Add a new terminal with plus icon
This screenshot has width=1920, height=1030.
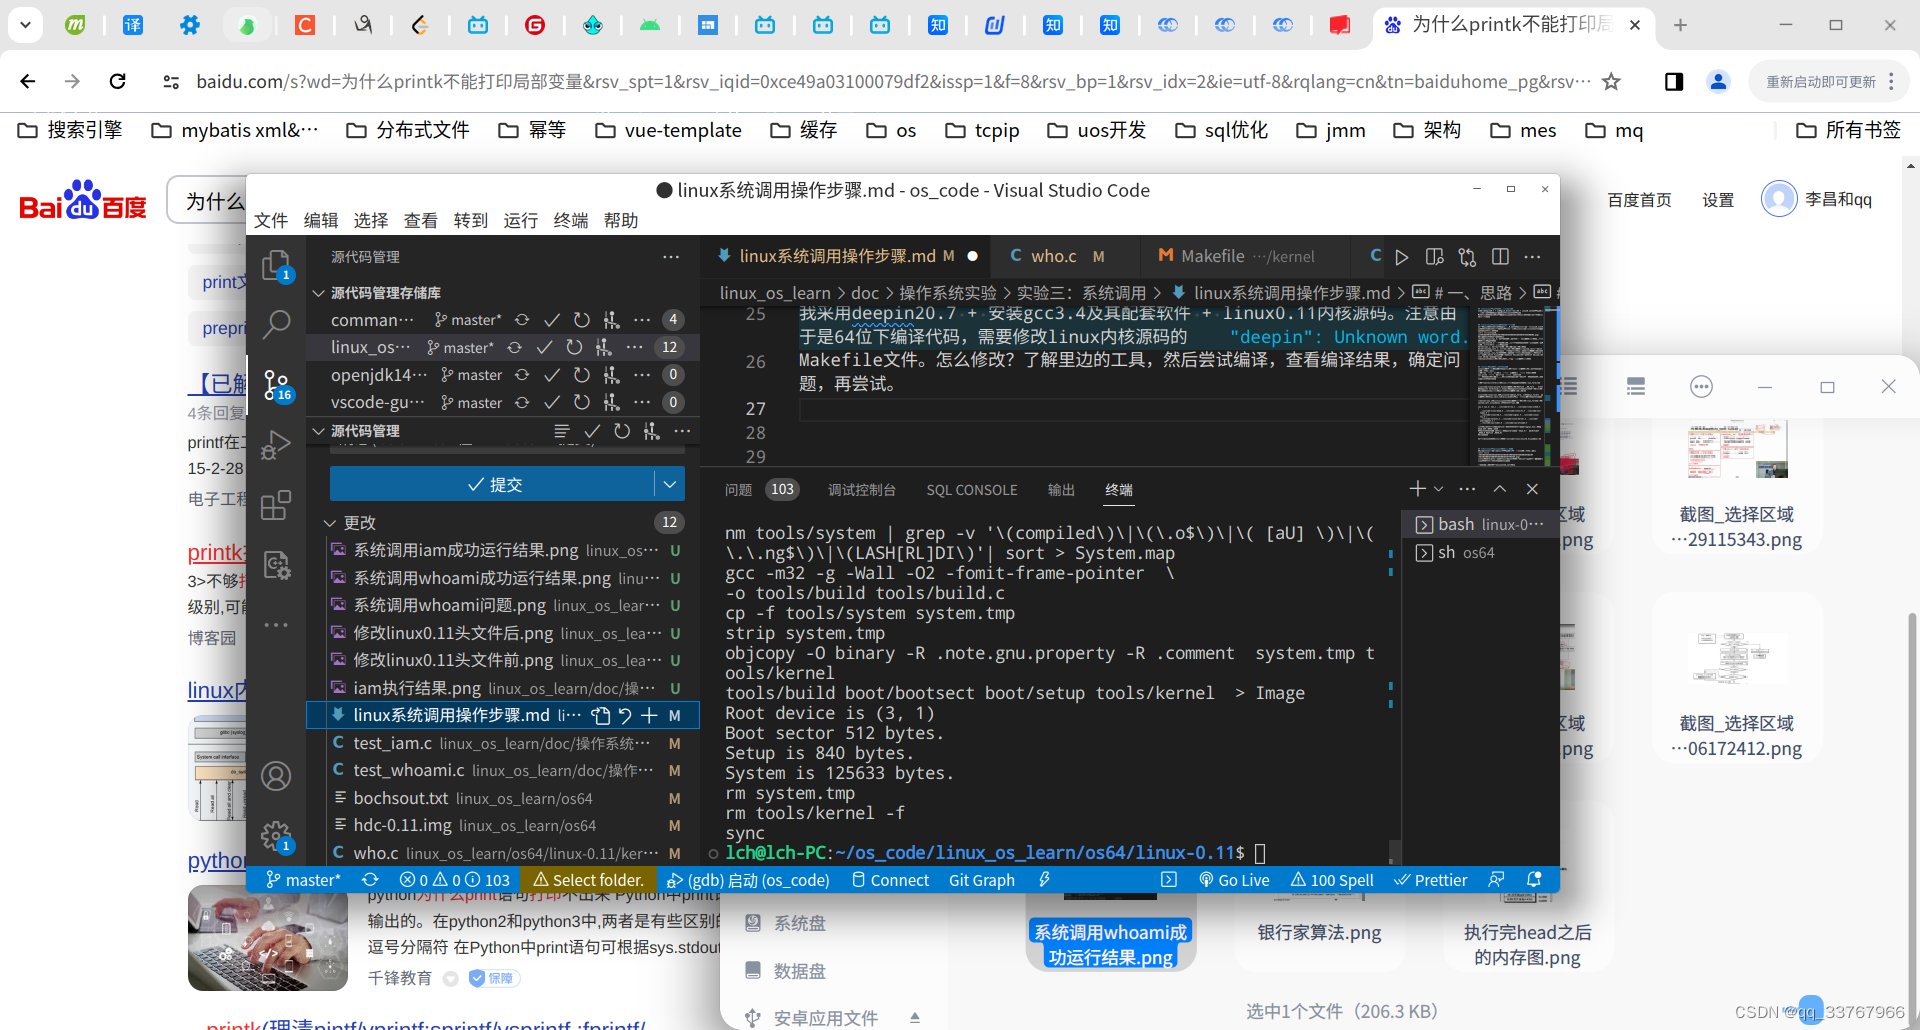[1417, 489]
